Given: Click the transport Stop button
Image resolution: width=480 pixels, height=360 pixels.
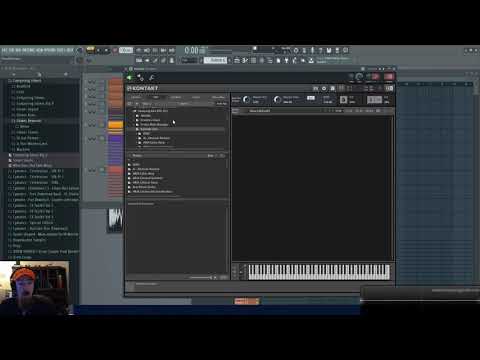Looking at the screenshot, I should [106, 50].
